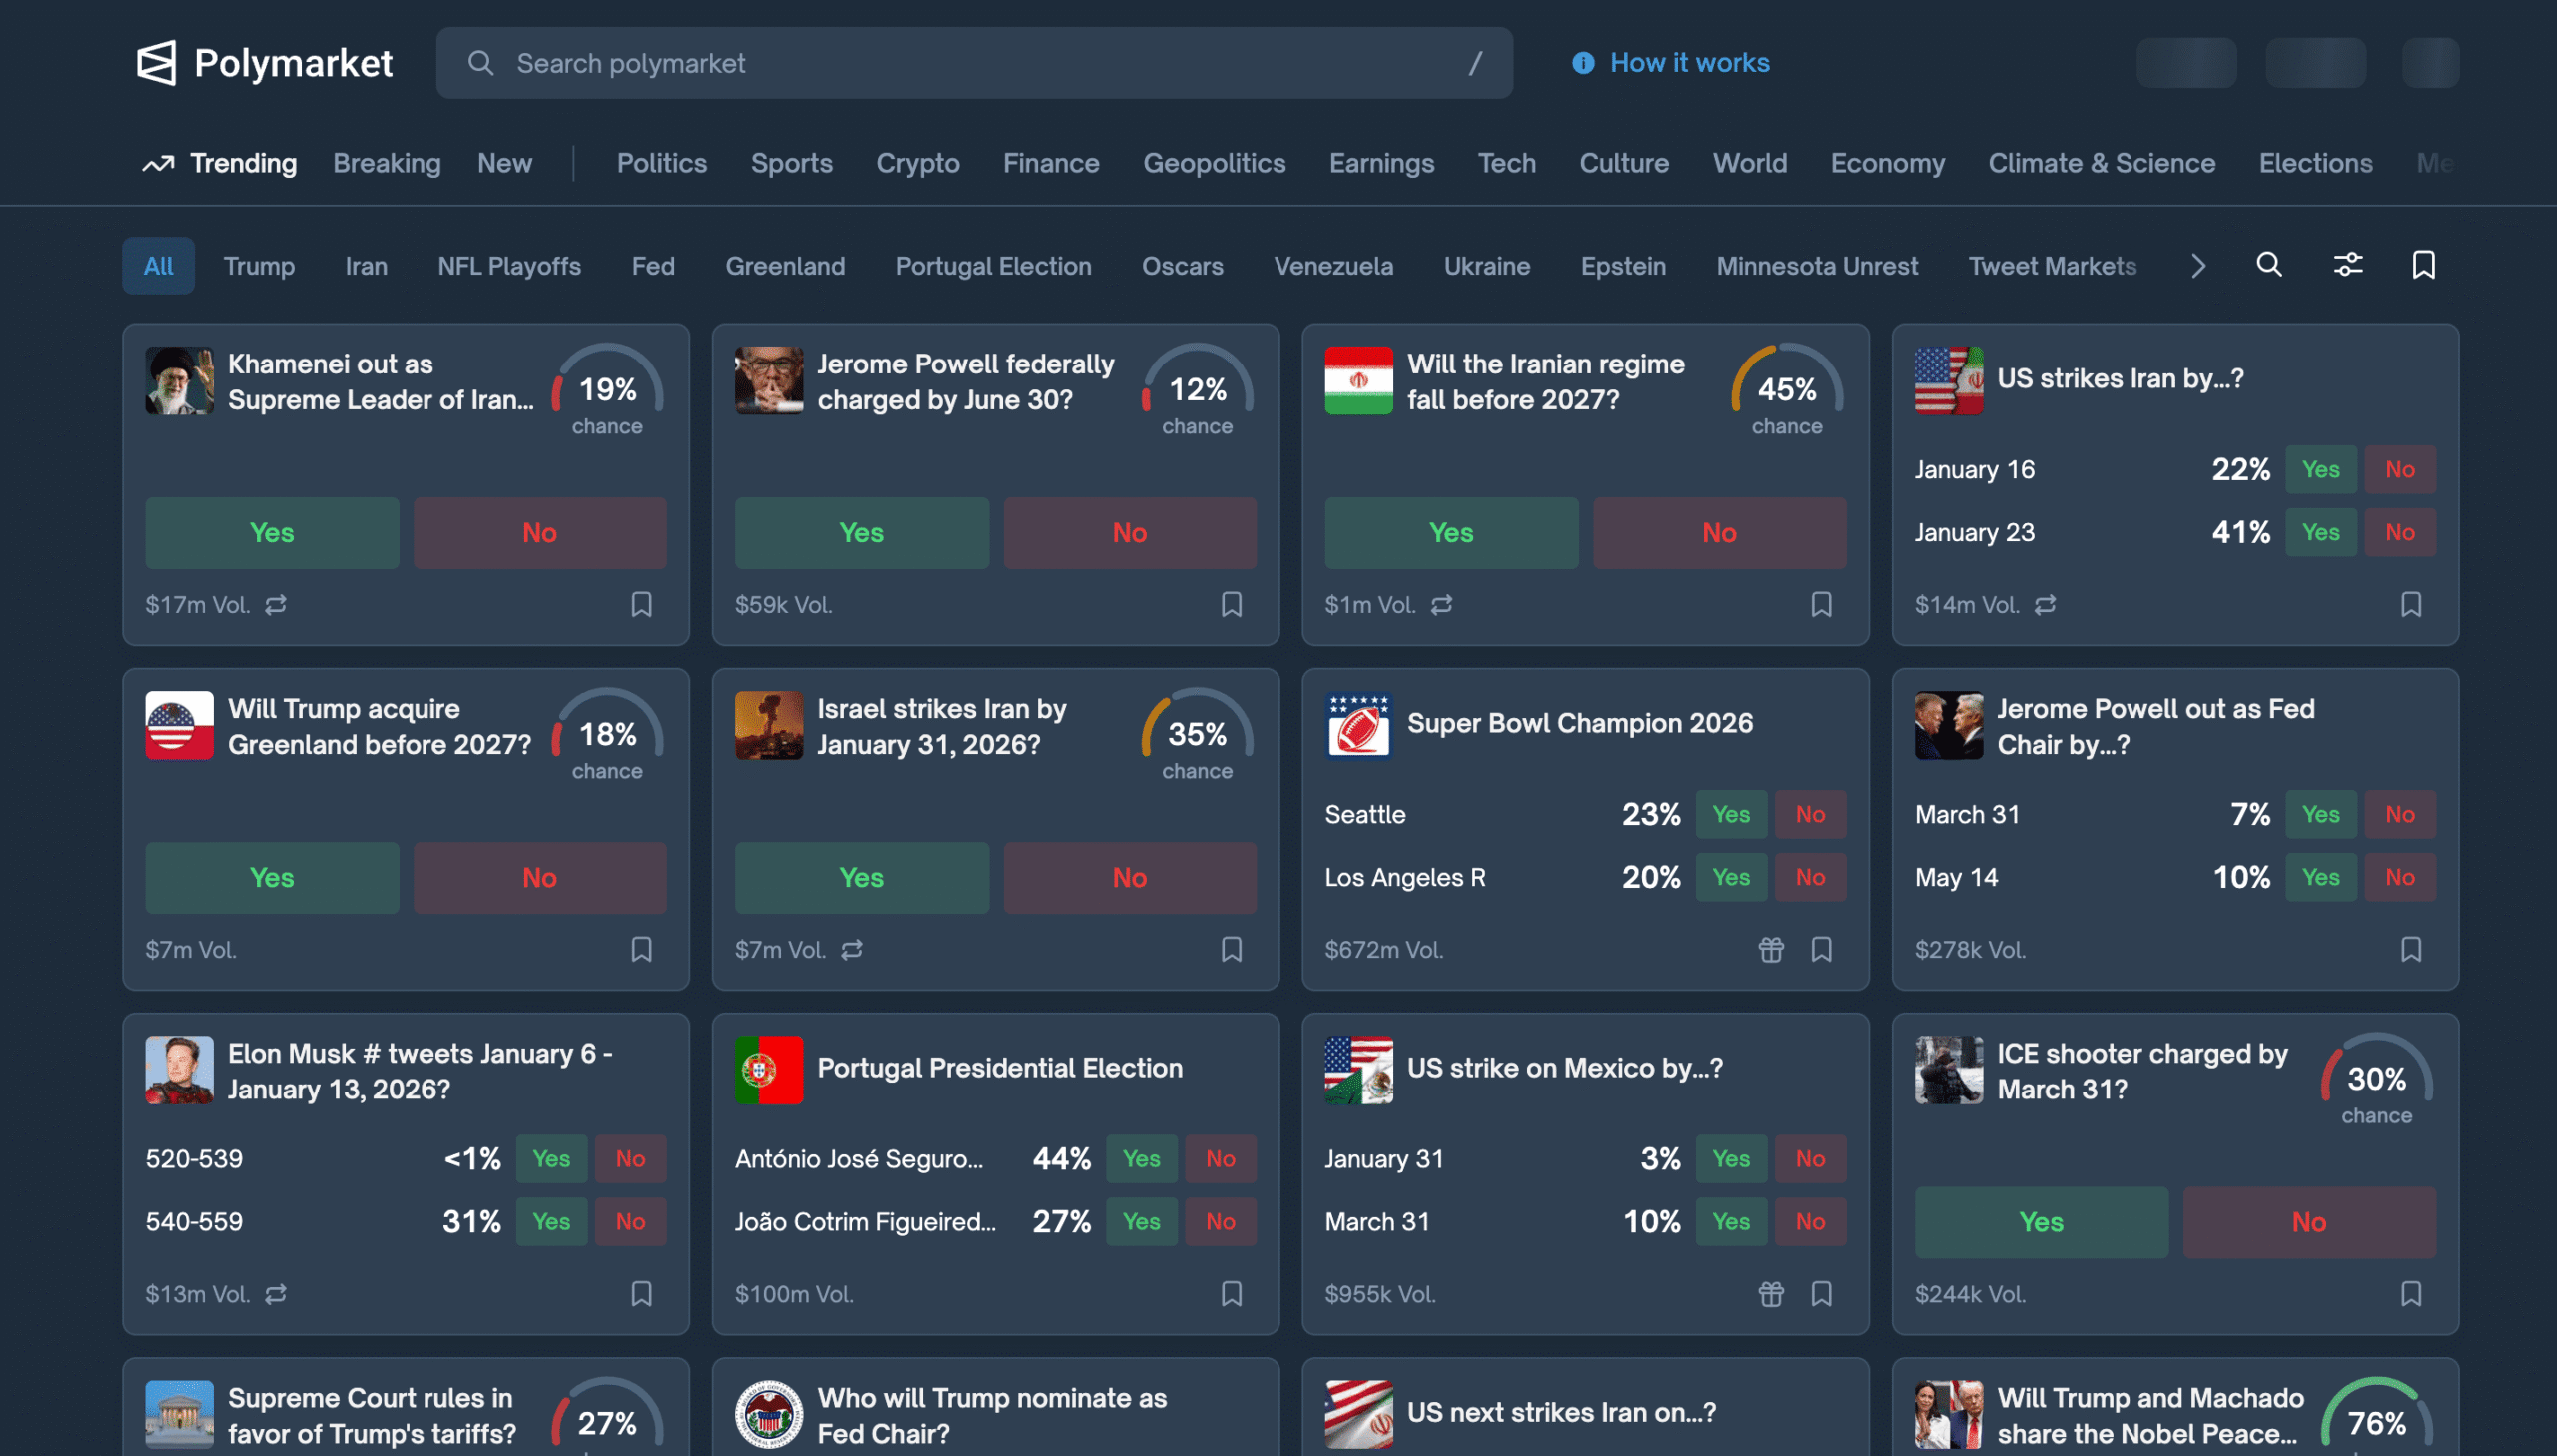Click repost icon on Khamenei market card

pos(276,605)
